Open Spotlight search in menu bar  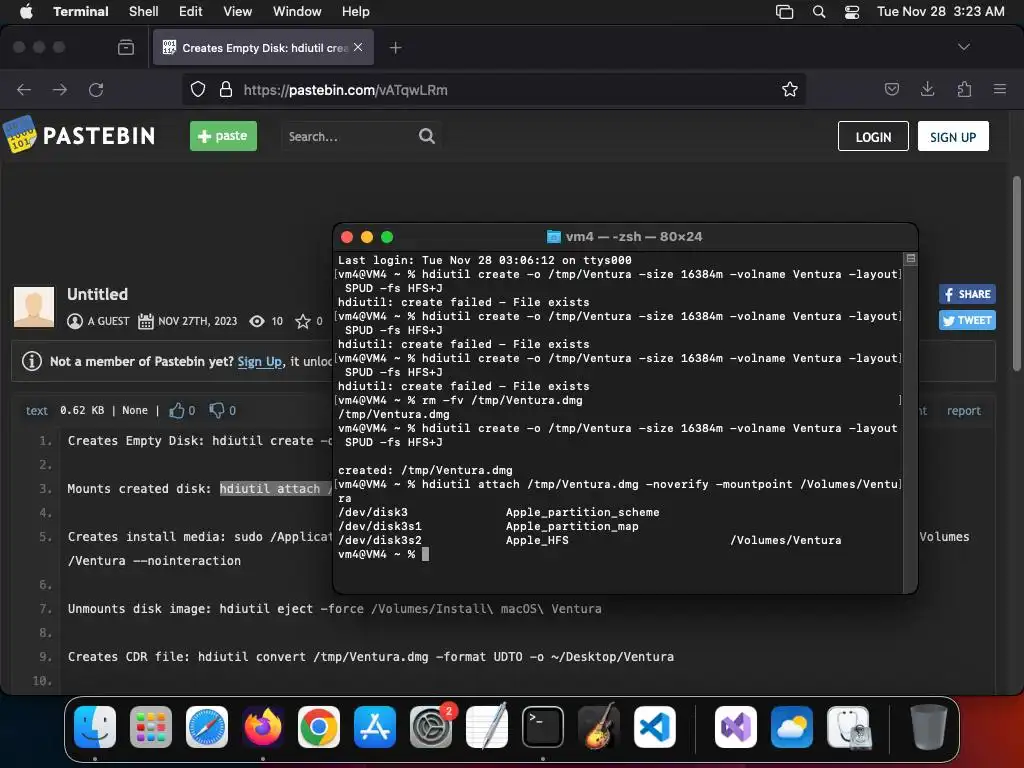pos(818,12)
